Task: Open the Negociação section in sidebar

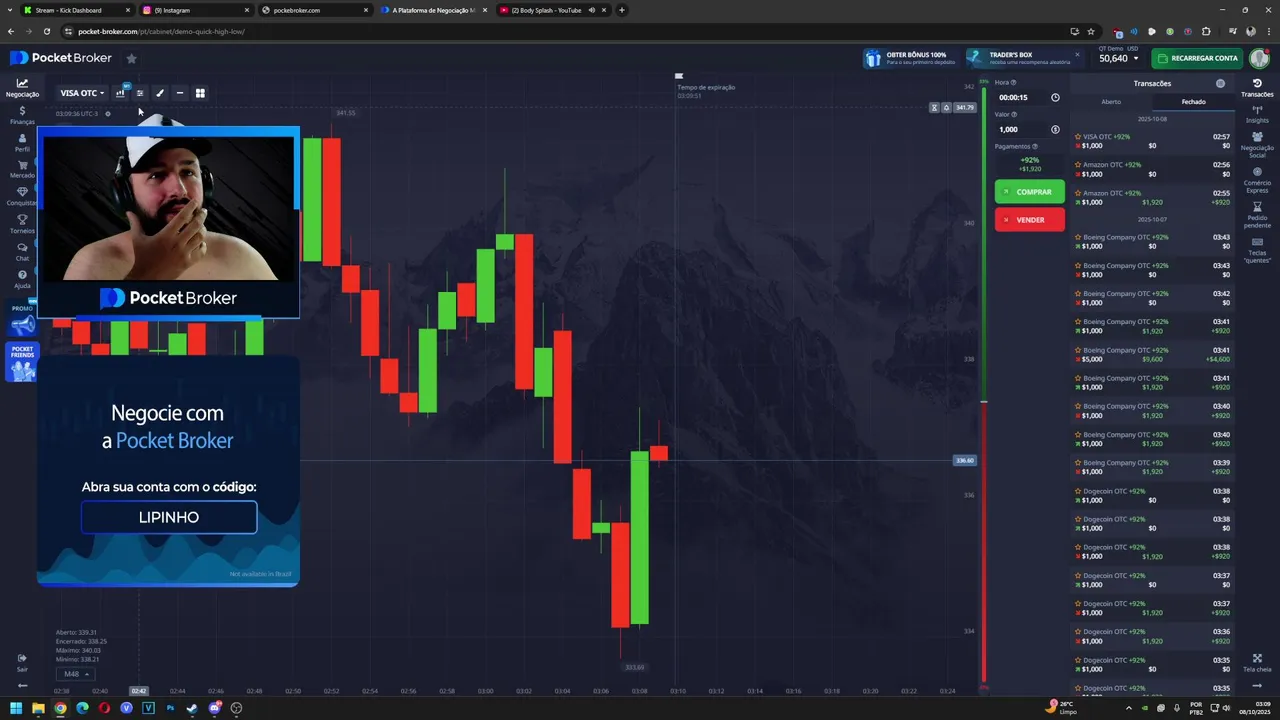Action: pos(22,88)
